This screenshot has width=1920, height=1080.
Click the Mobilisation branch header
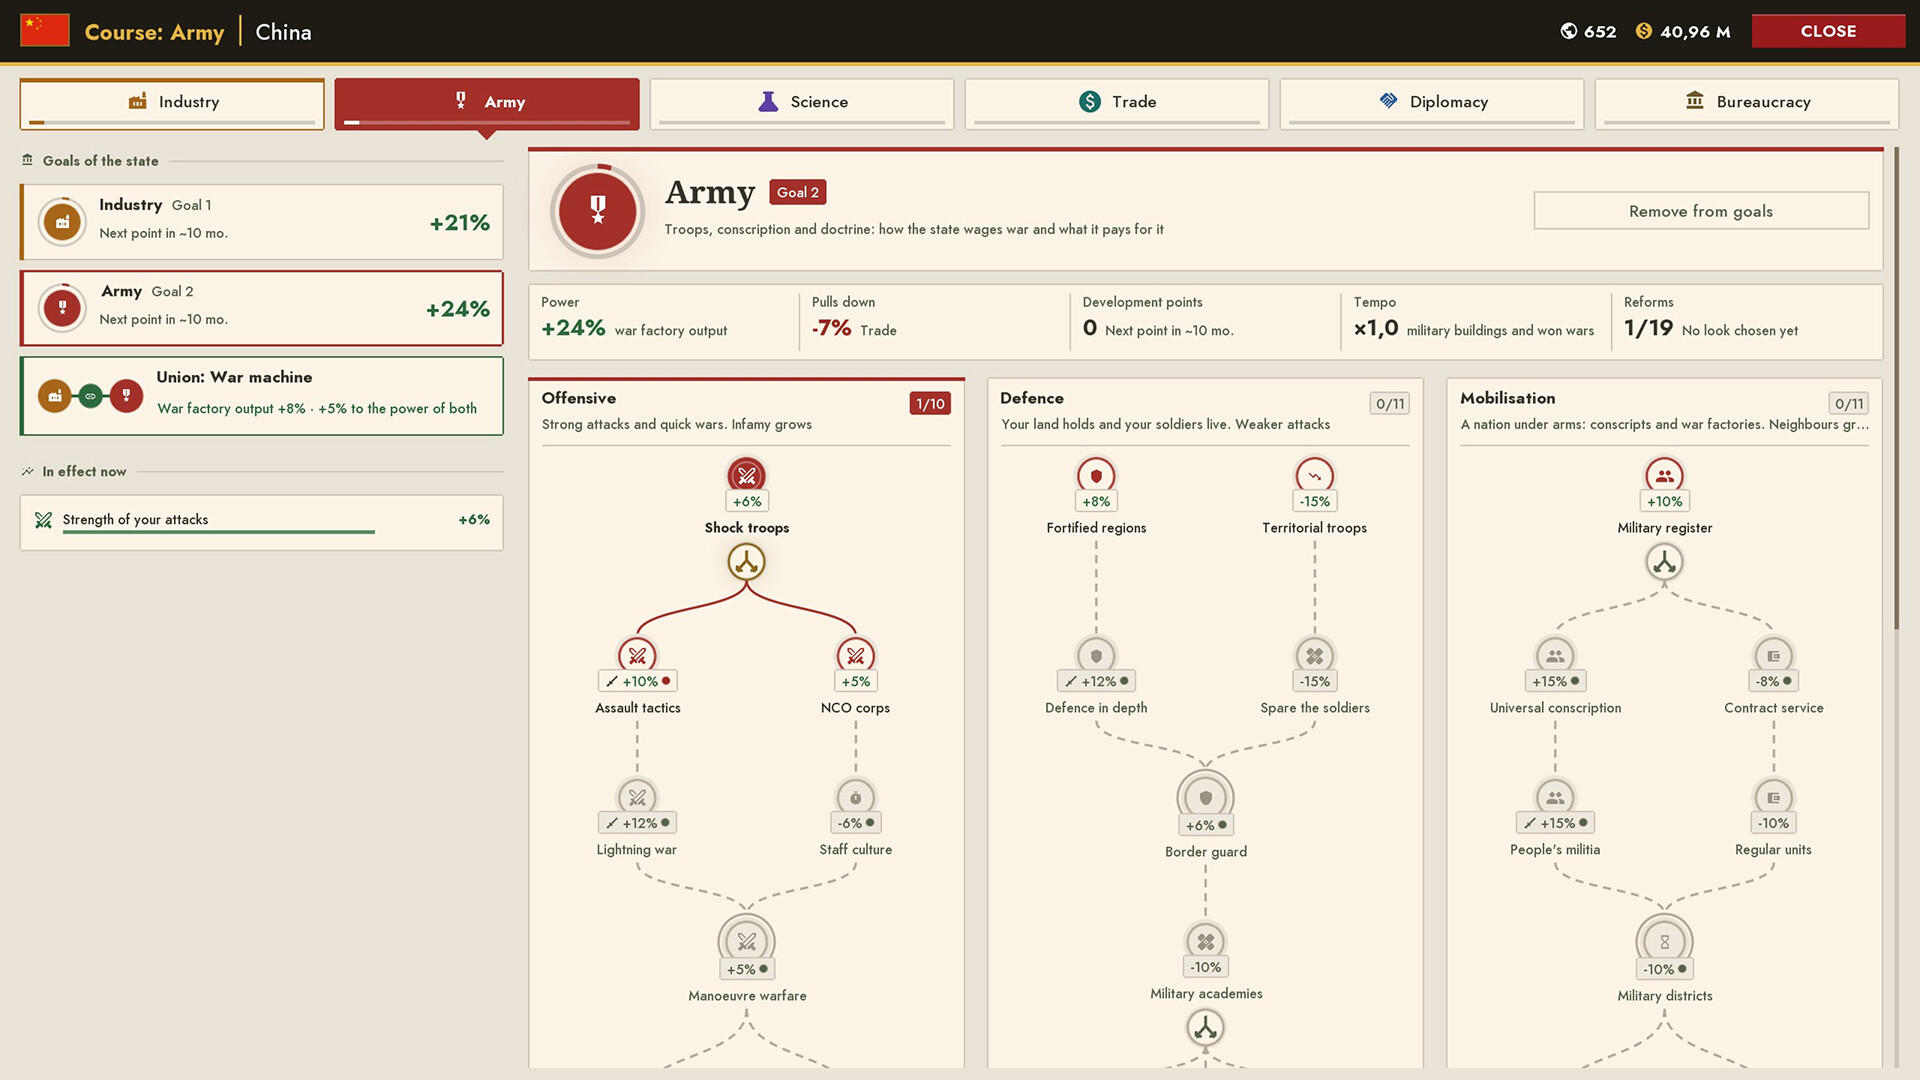(x=1664, y=410)
